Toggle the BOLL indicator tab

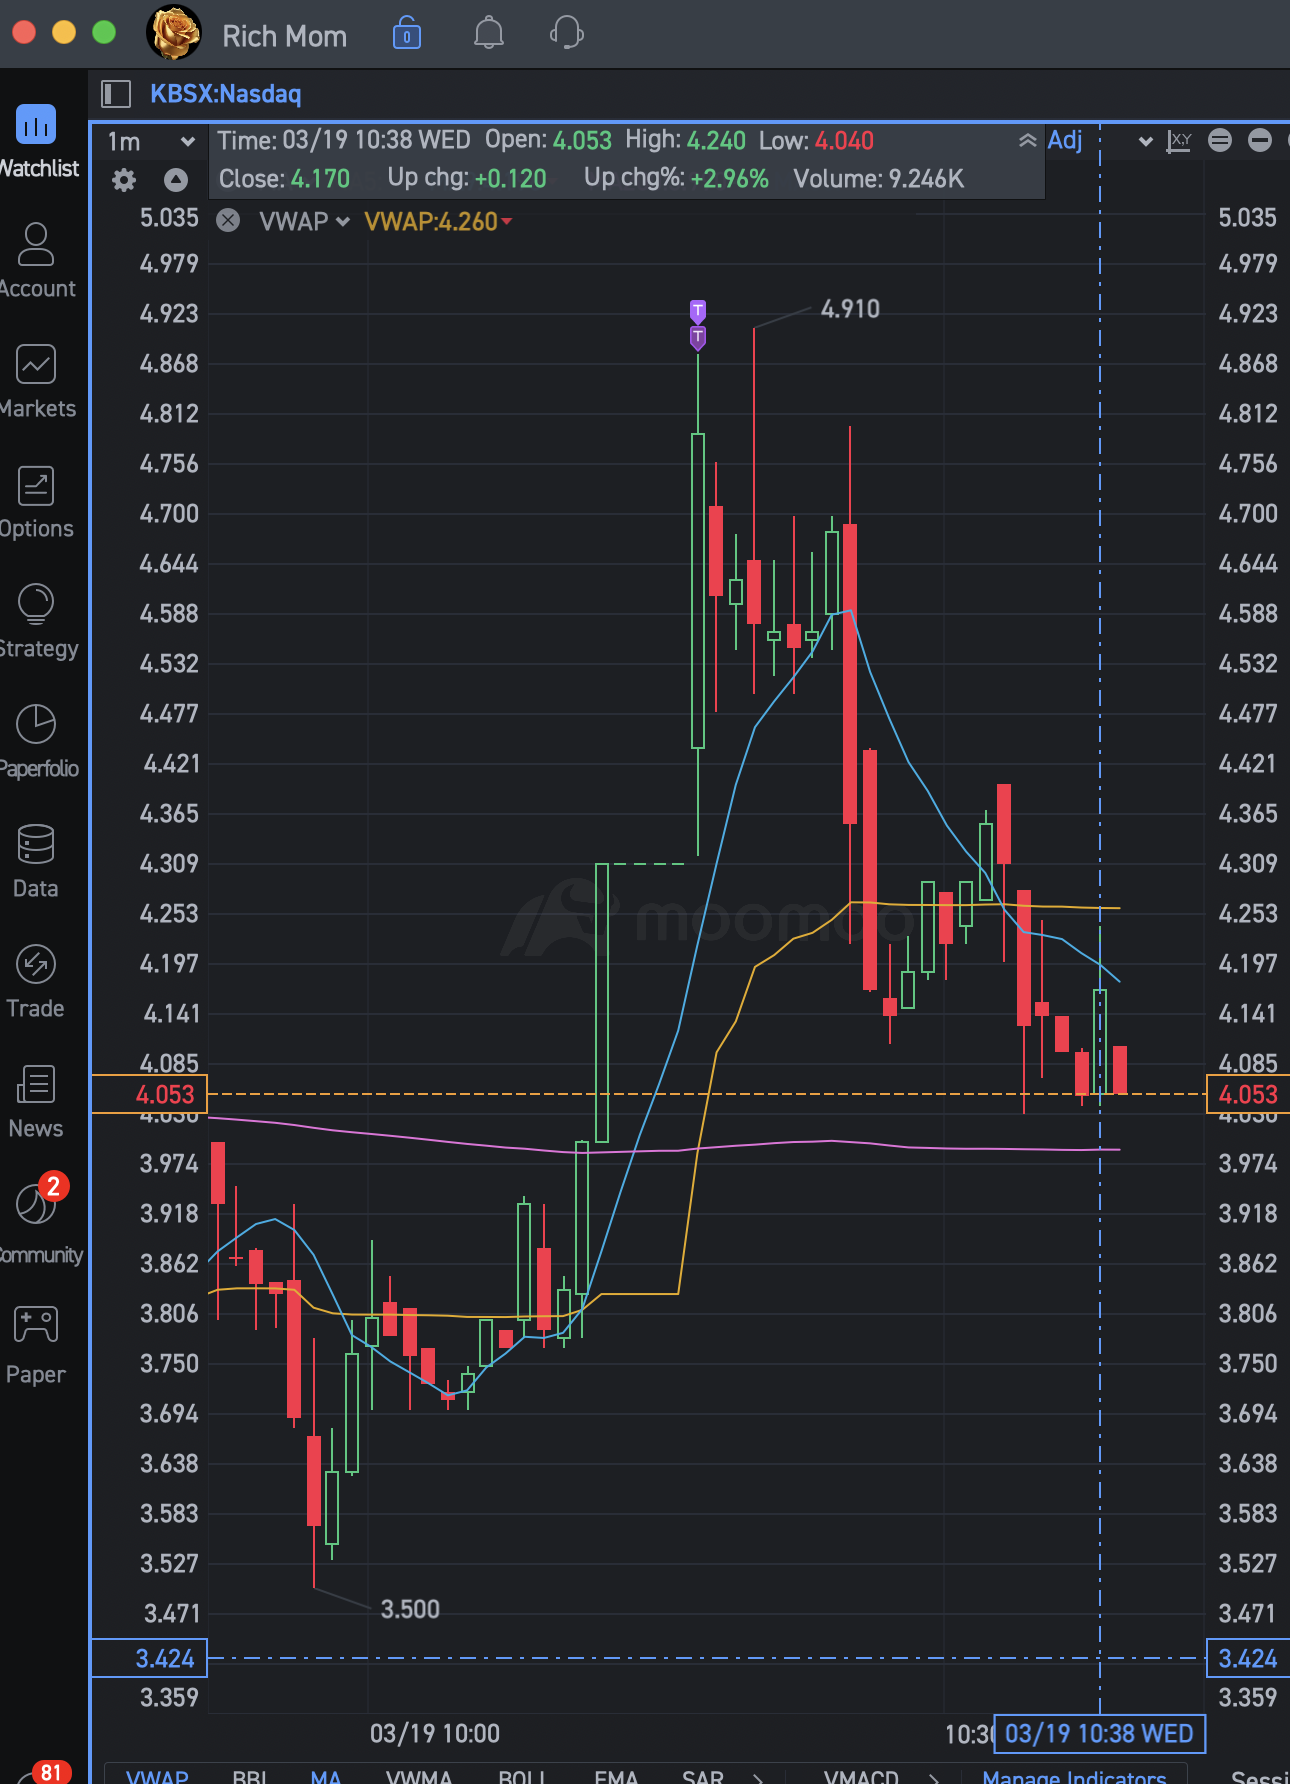(x=523, y=1776)
